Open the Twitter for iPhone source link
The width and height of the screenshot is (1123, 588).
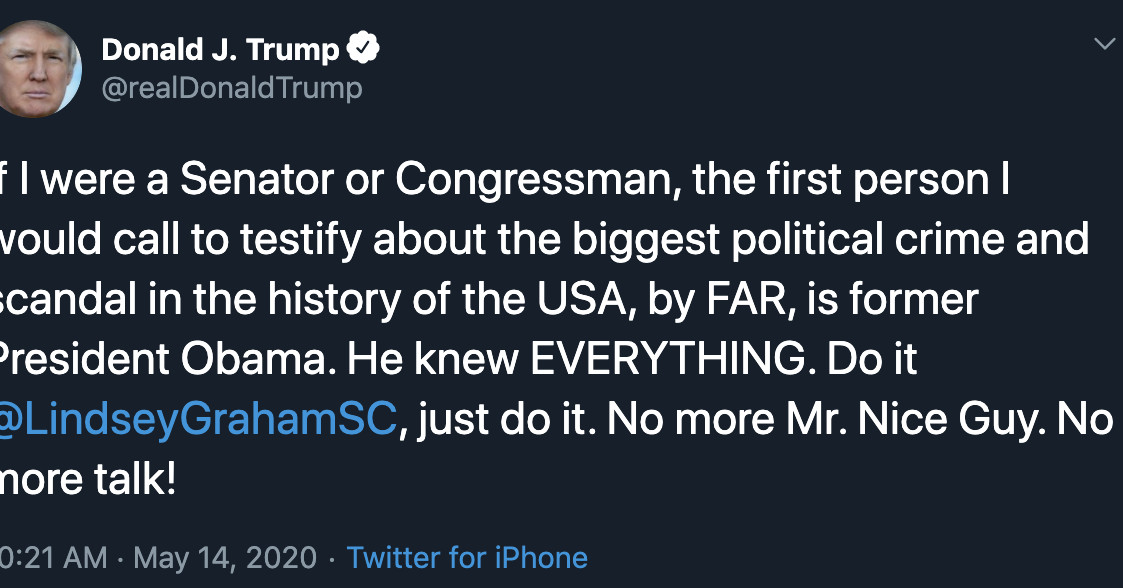[467, 557]
